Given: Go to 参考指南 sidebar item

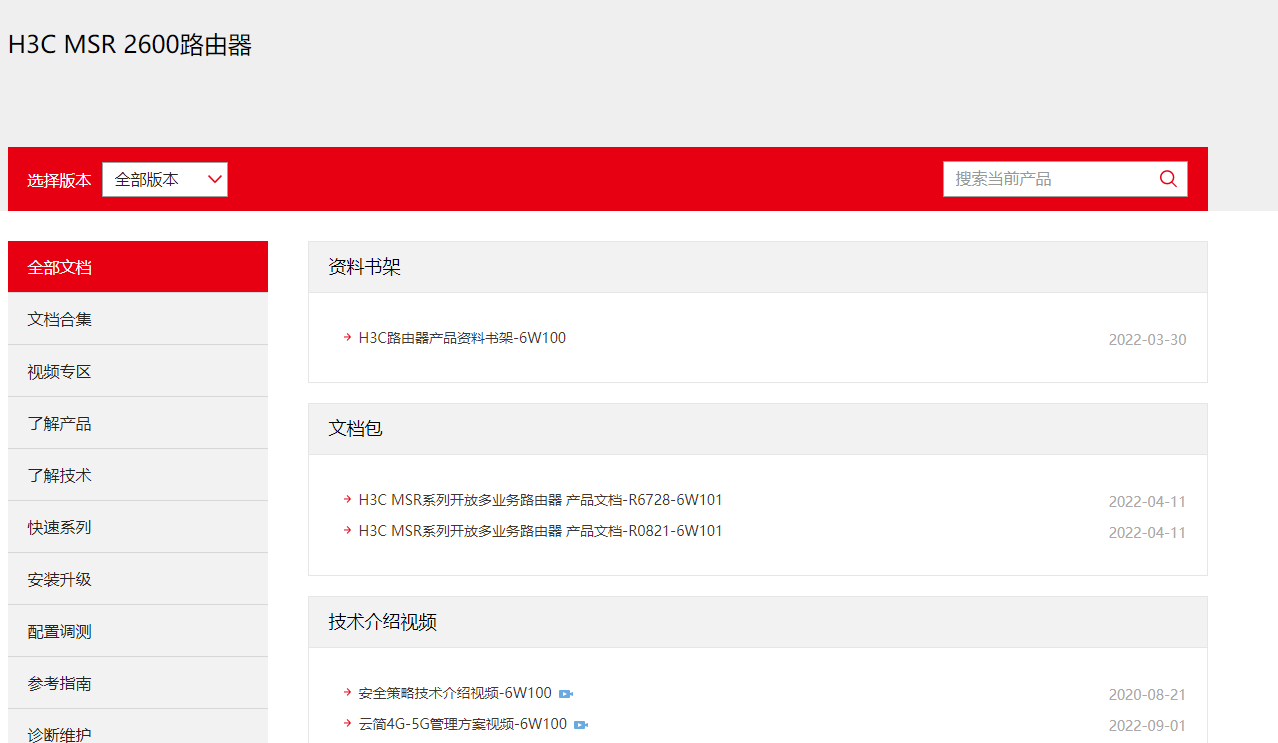Looking at the screenshot, I should click(x=138, y=683).
